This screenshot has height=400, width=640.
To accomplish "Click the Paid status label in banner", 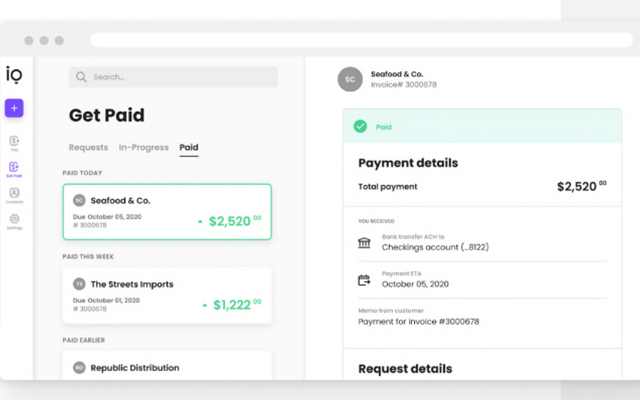I will coord(384,127).
